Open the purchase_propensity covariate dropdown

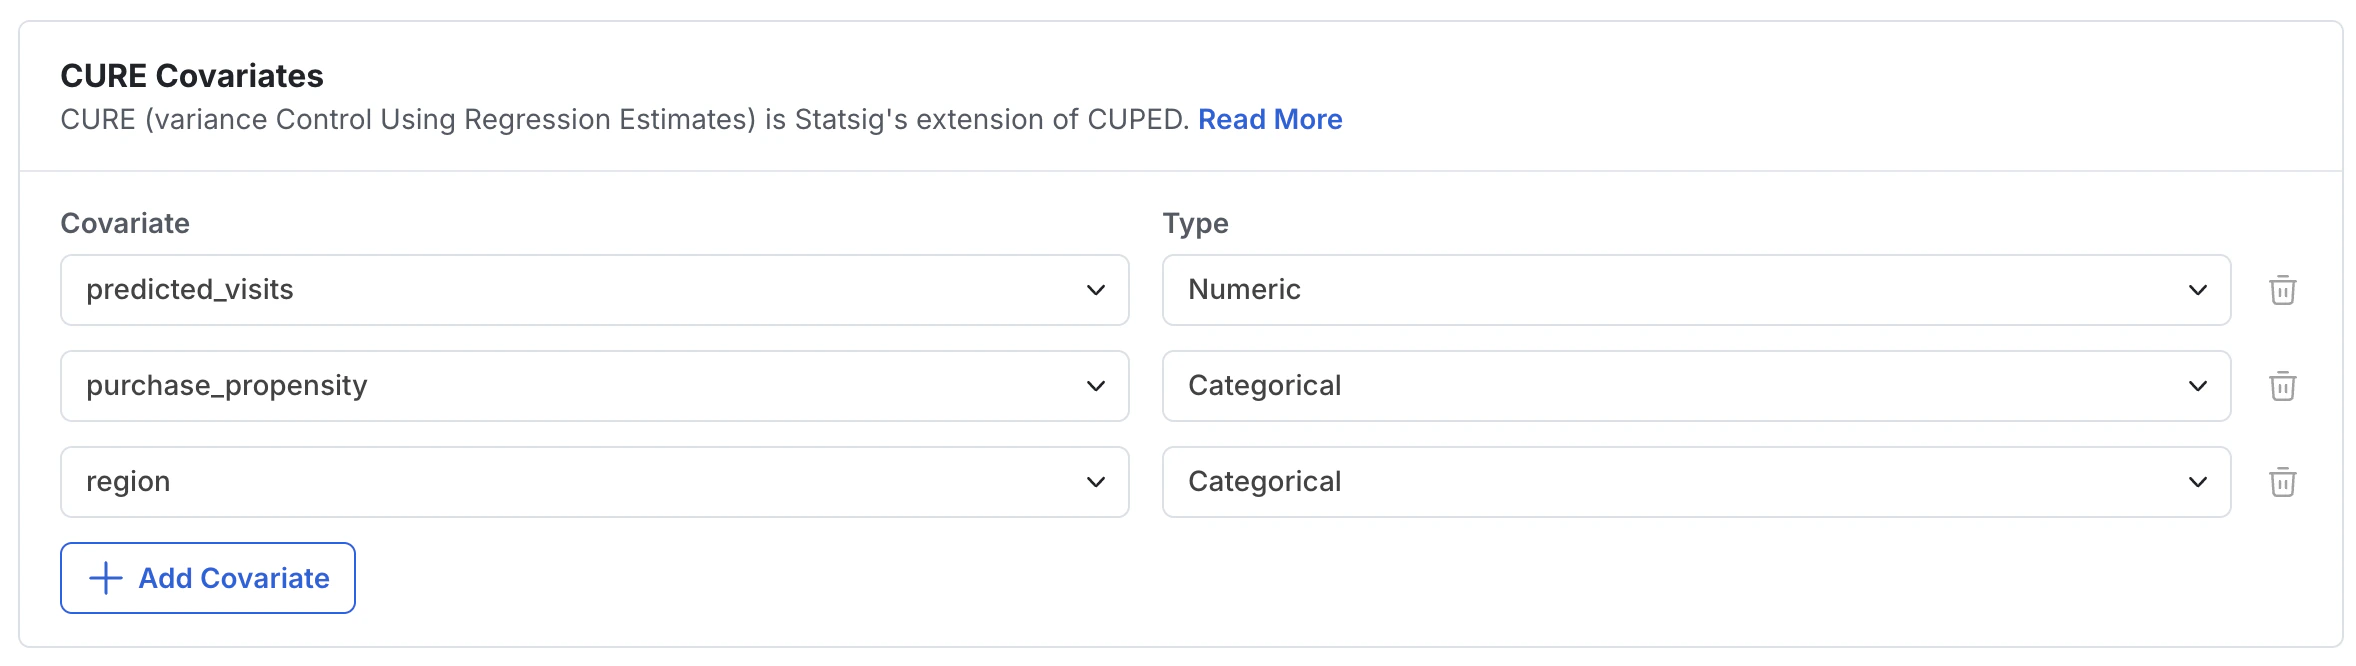pos(595,386)
